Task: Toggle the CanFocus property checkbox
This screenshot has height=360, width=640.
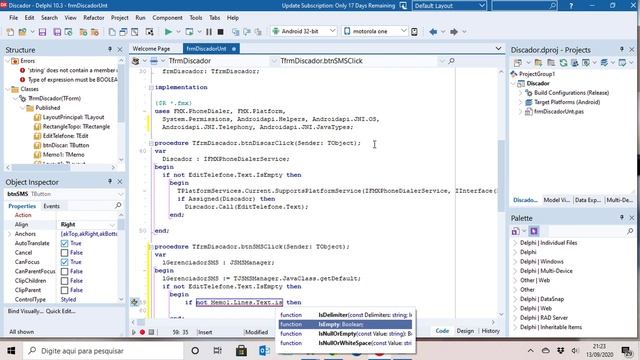Action: click(64, 262)
